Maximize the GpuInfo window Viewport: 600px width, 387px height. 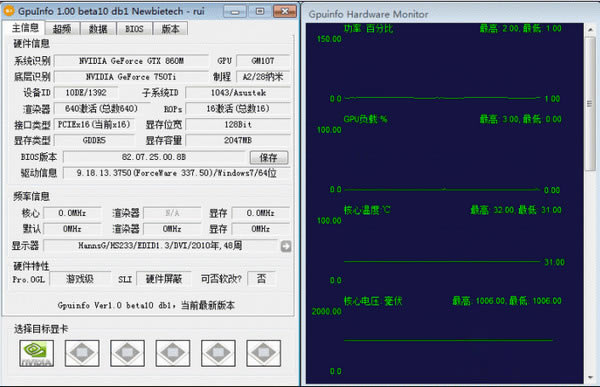click(x=260, y=11)
